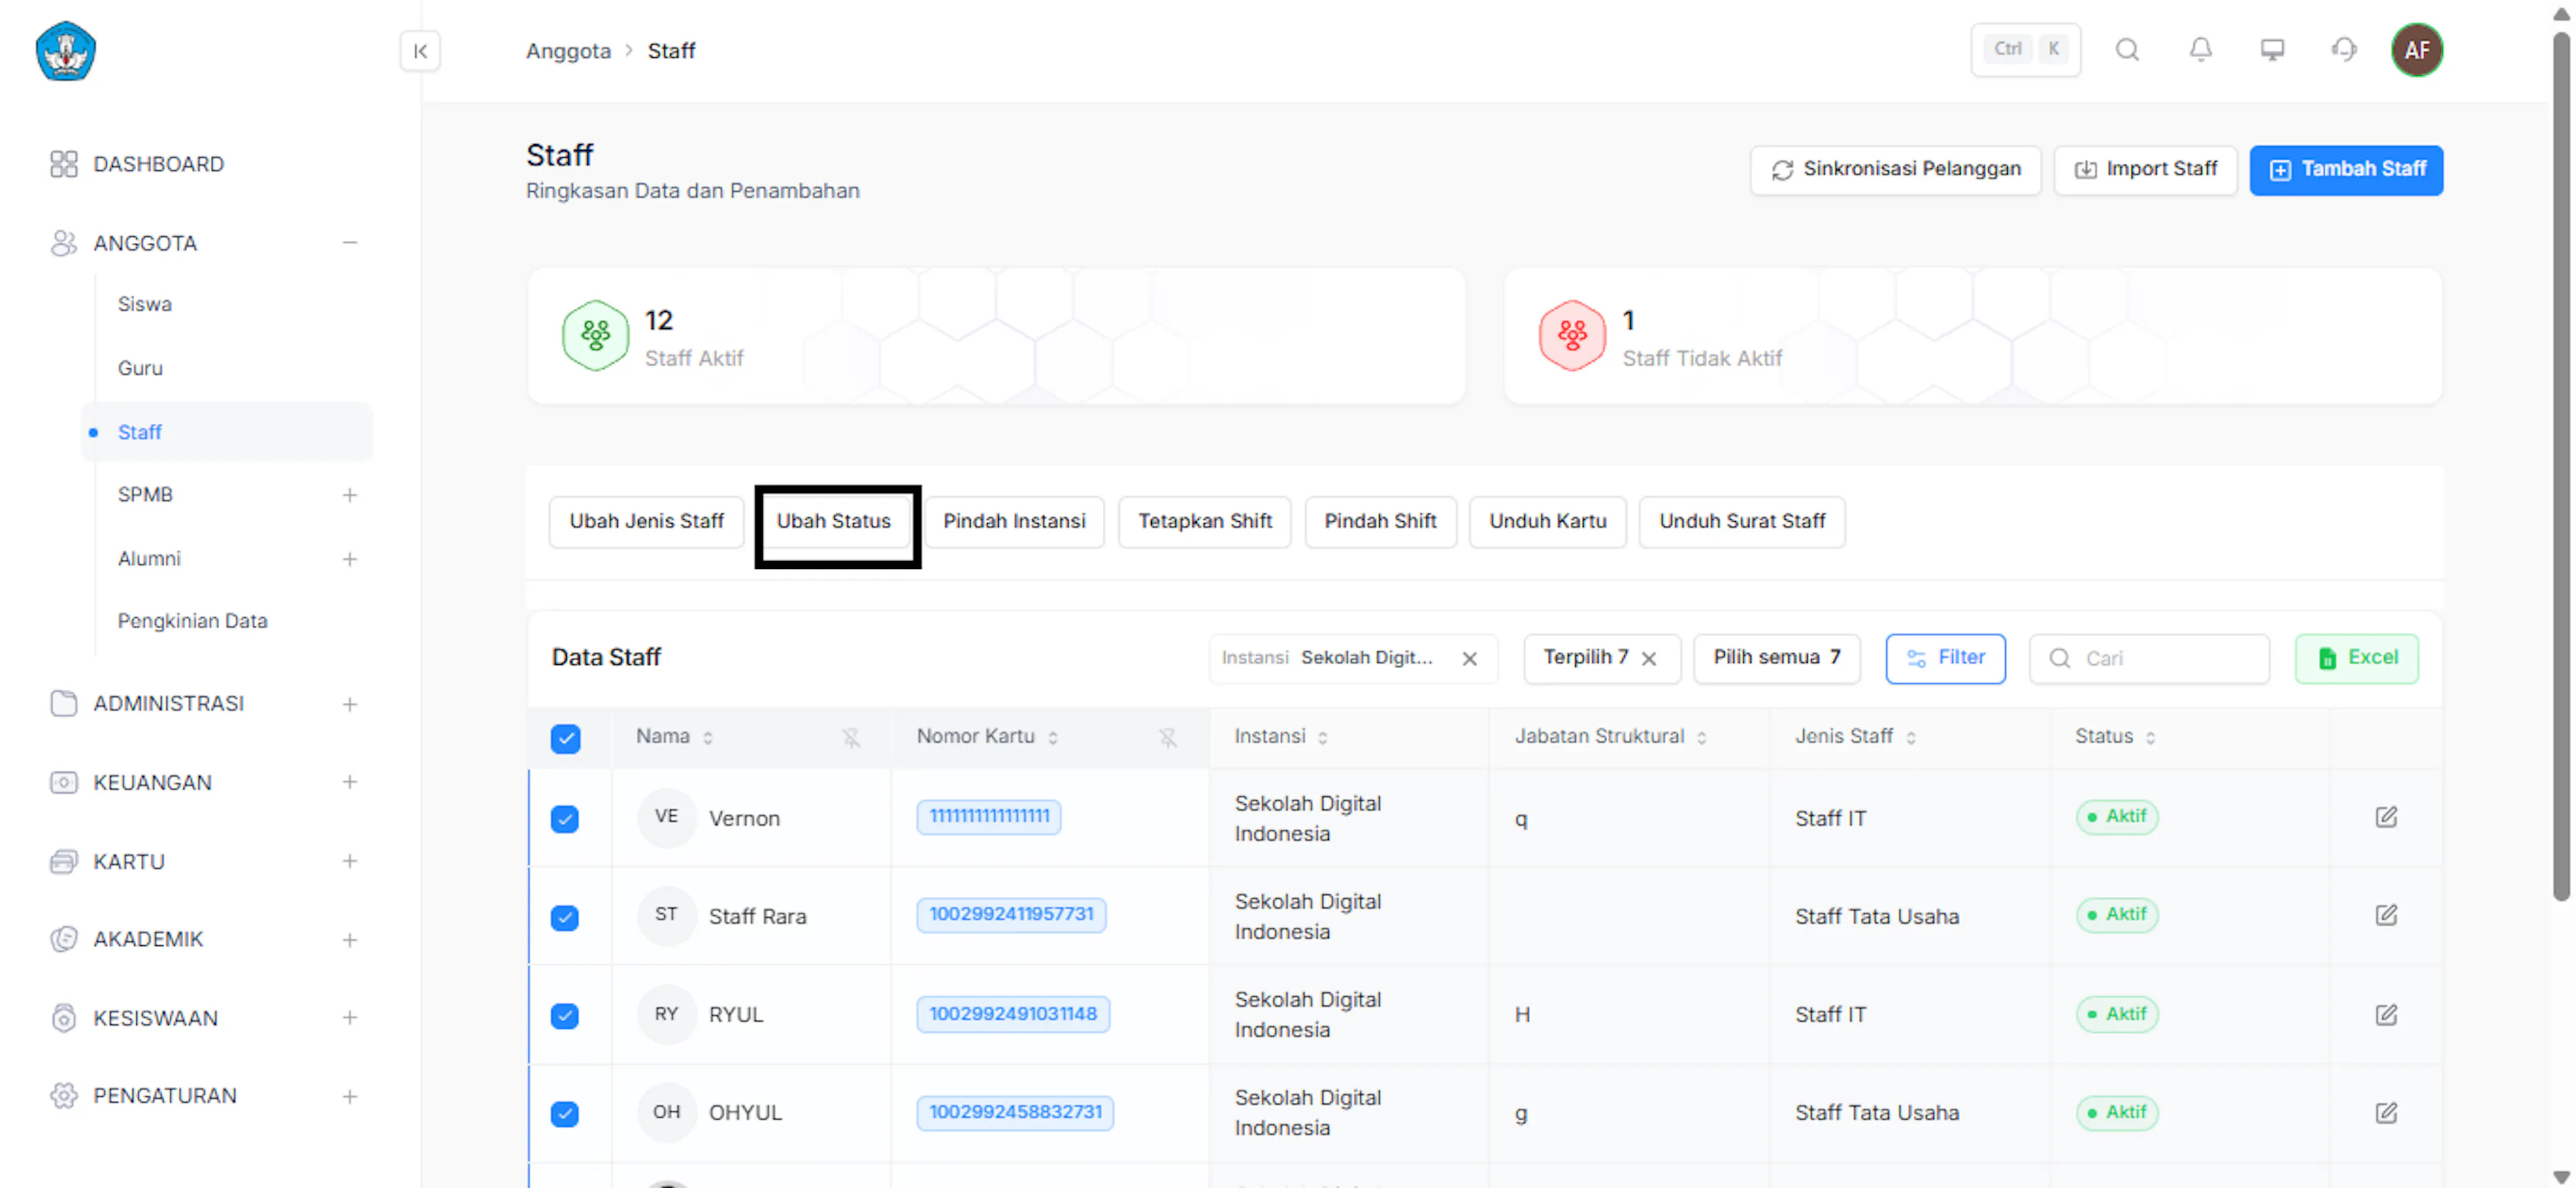Export data with the Excel button
The image size is (2576, 1188).
click(x=2356, y=658)
